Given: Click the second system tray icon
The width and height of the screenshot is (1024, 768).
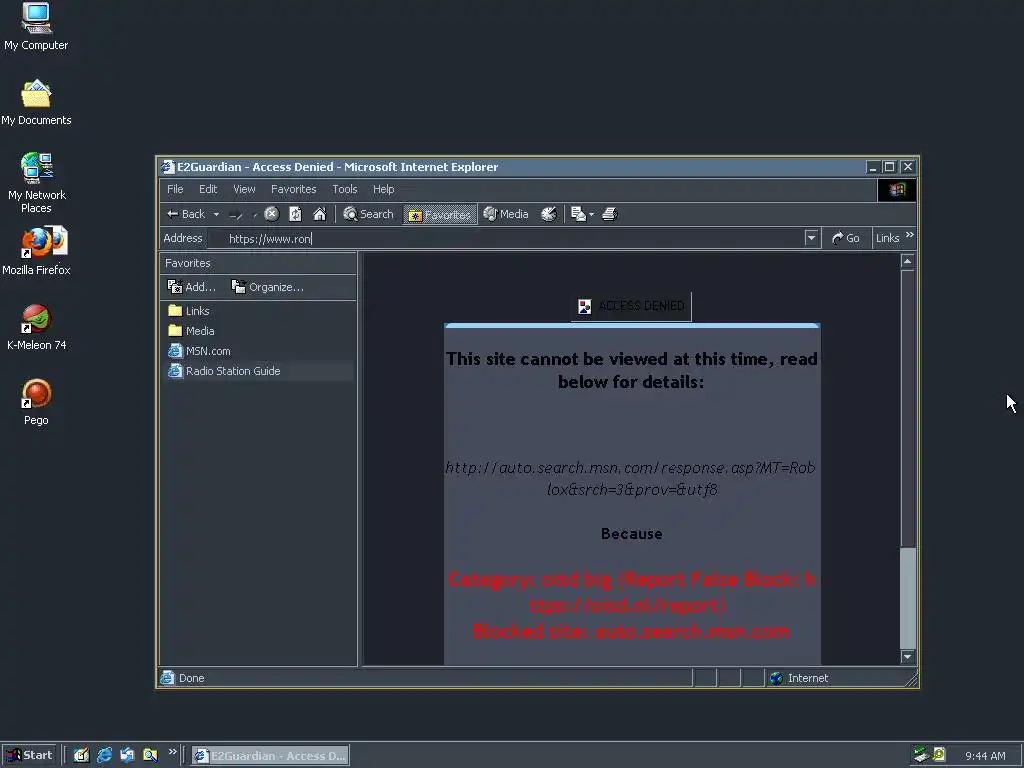Looking at the screenshot, I should [939, 756].
